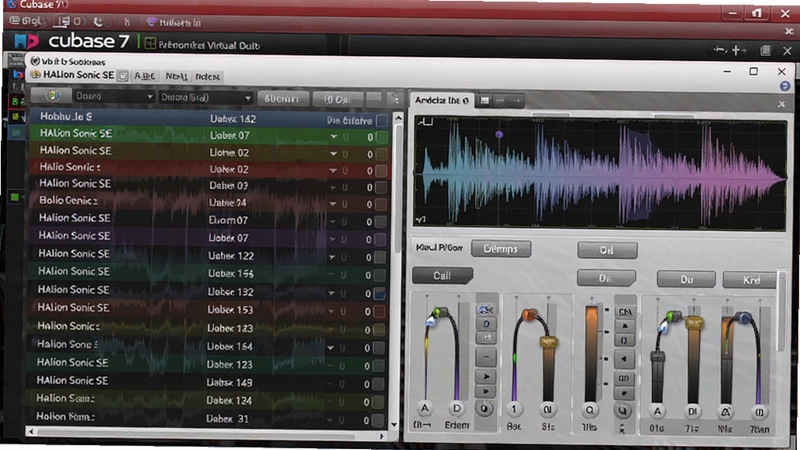800x450 pixels.
Task: Click the Oal button
Action: point(607,251)
